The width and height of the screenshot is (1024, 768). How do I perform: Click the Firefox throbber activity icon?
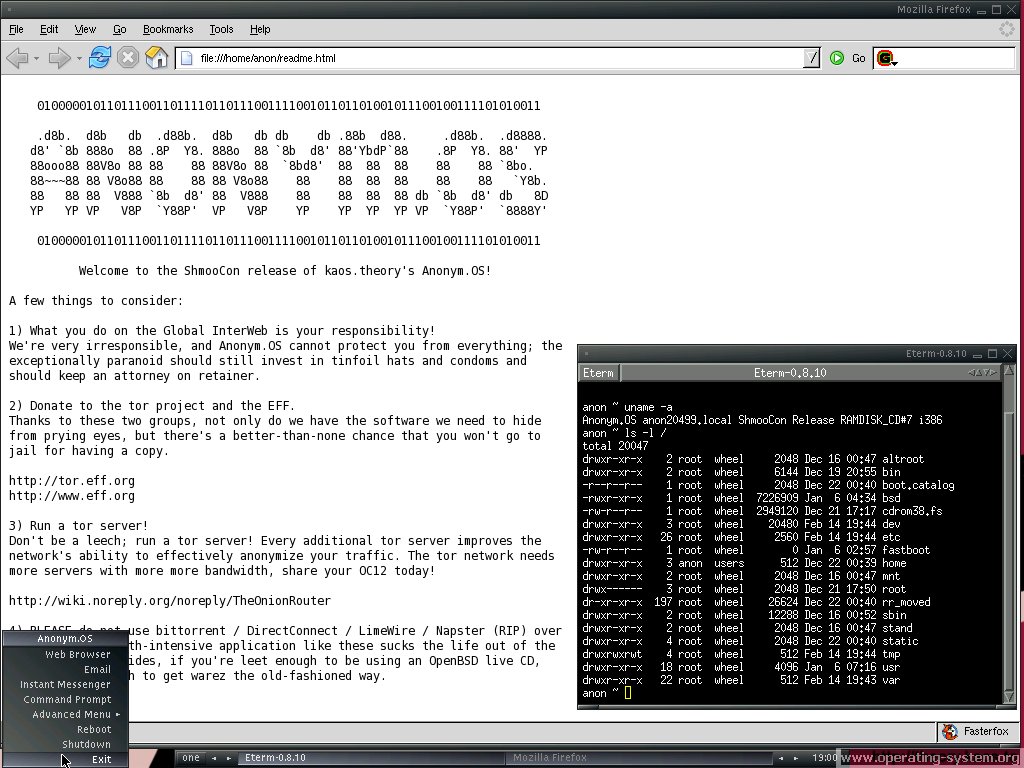coord(1008,29)
